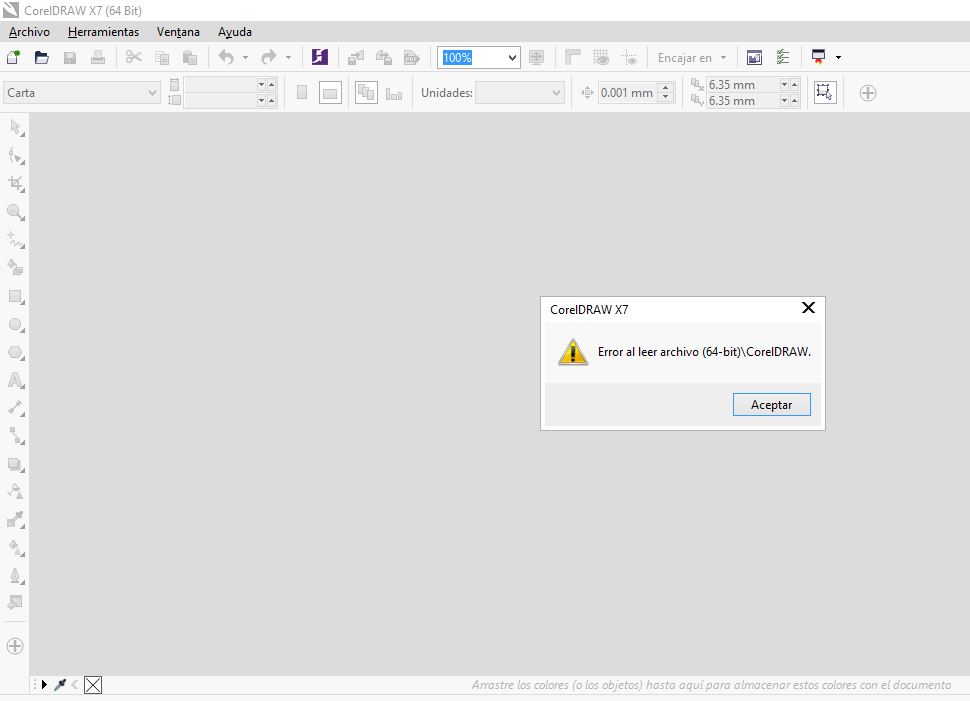The image size is (970, 701).
Task: Open the document palette flyout arrow
Action: (44, 685)
